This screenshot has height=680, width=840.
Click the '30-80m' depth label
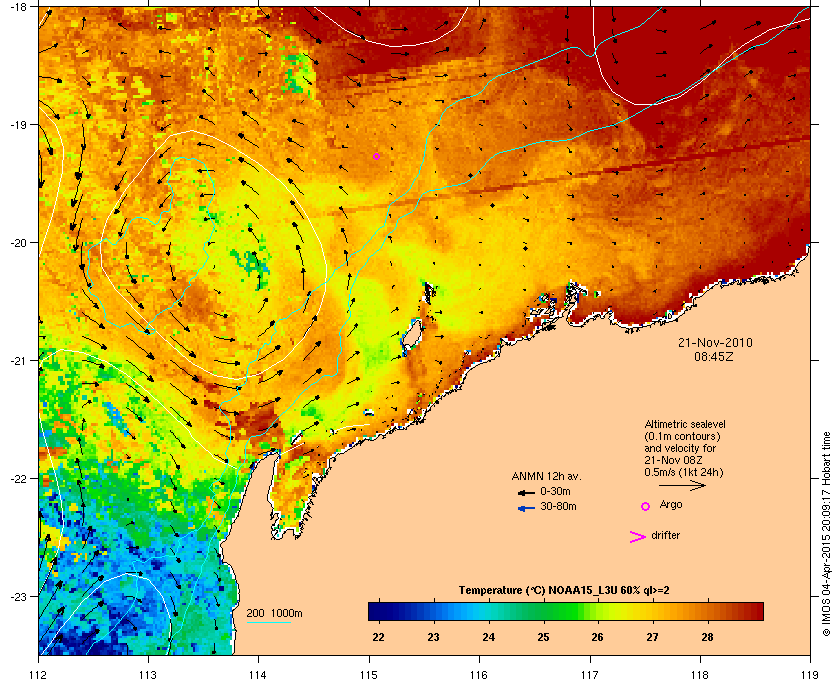(558, 506)
